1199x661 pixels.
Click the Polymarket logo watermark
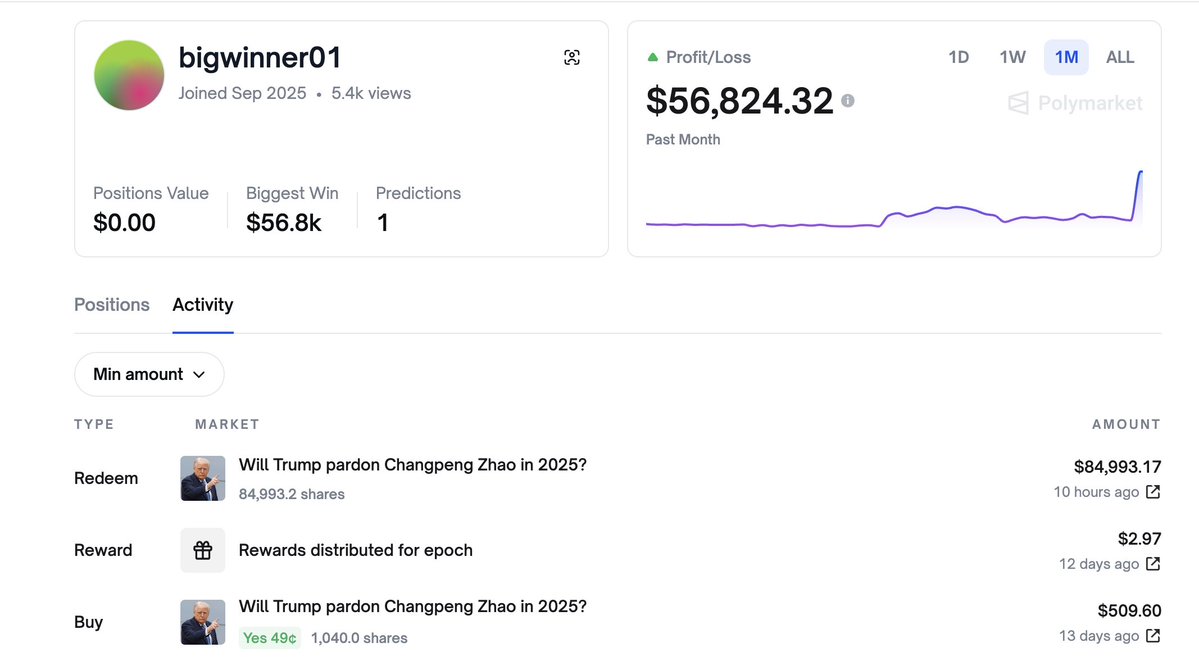(1075, 103)
